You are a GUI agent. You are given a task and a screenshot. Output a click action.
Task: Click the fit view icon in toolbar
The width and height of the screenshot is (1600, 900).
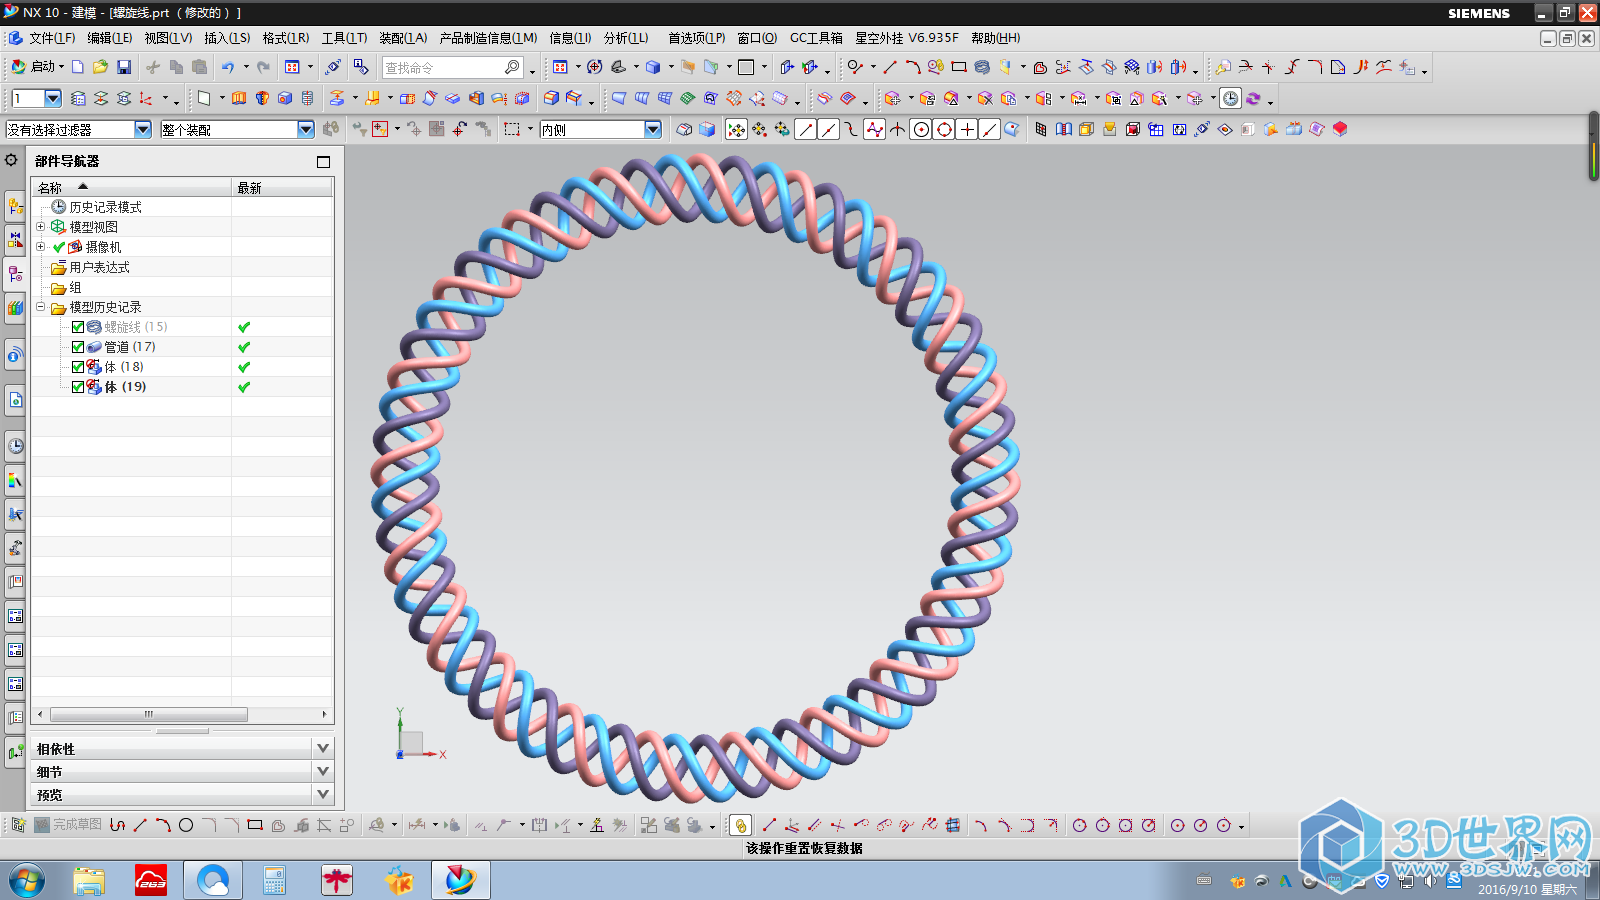tap(560, 67)
